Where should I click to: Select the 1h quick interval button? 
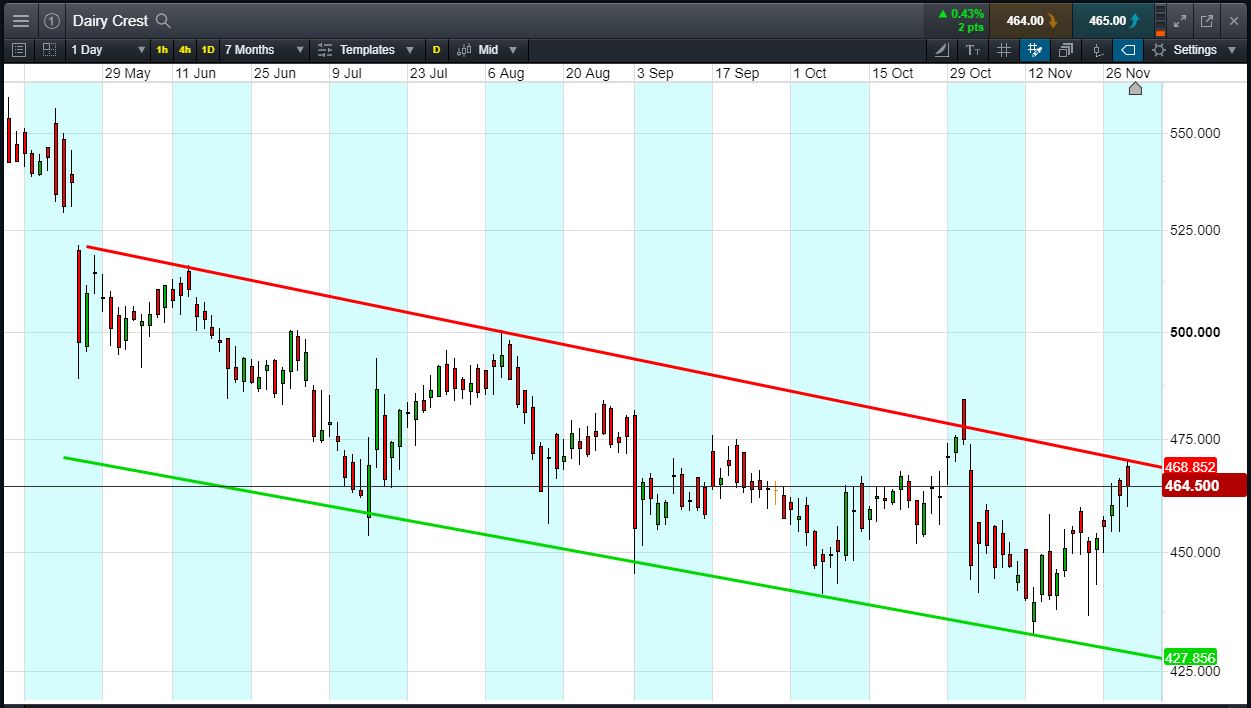coord(162,49)
